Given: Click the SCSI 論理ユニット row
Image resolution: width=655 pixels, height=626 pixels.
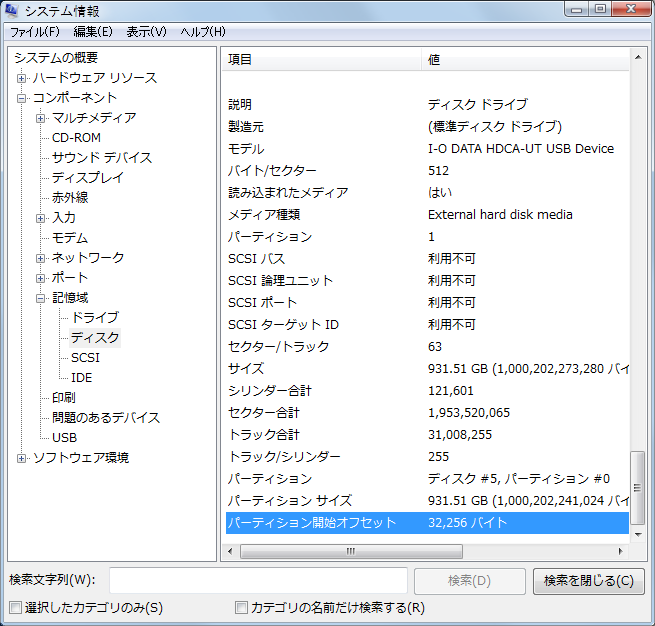Looking at the screenshot, I should pyautogui.click(x=427, y=281).
